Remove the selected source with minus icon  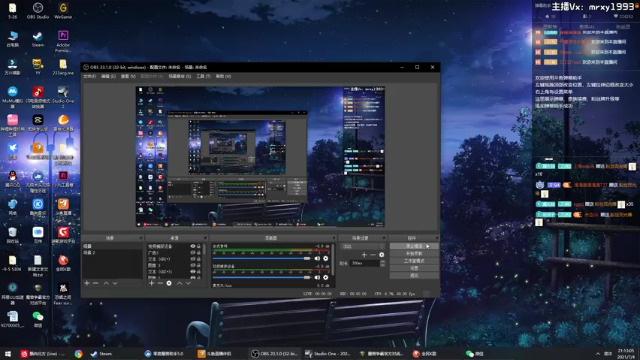160,283
